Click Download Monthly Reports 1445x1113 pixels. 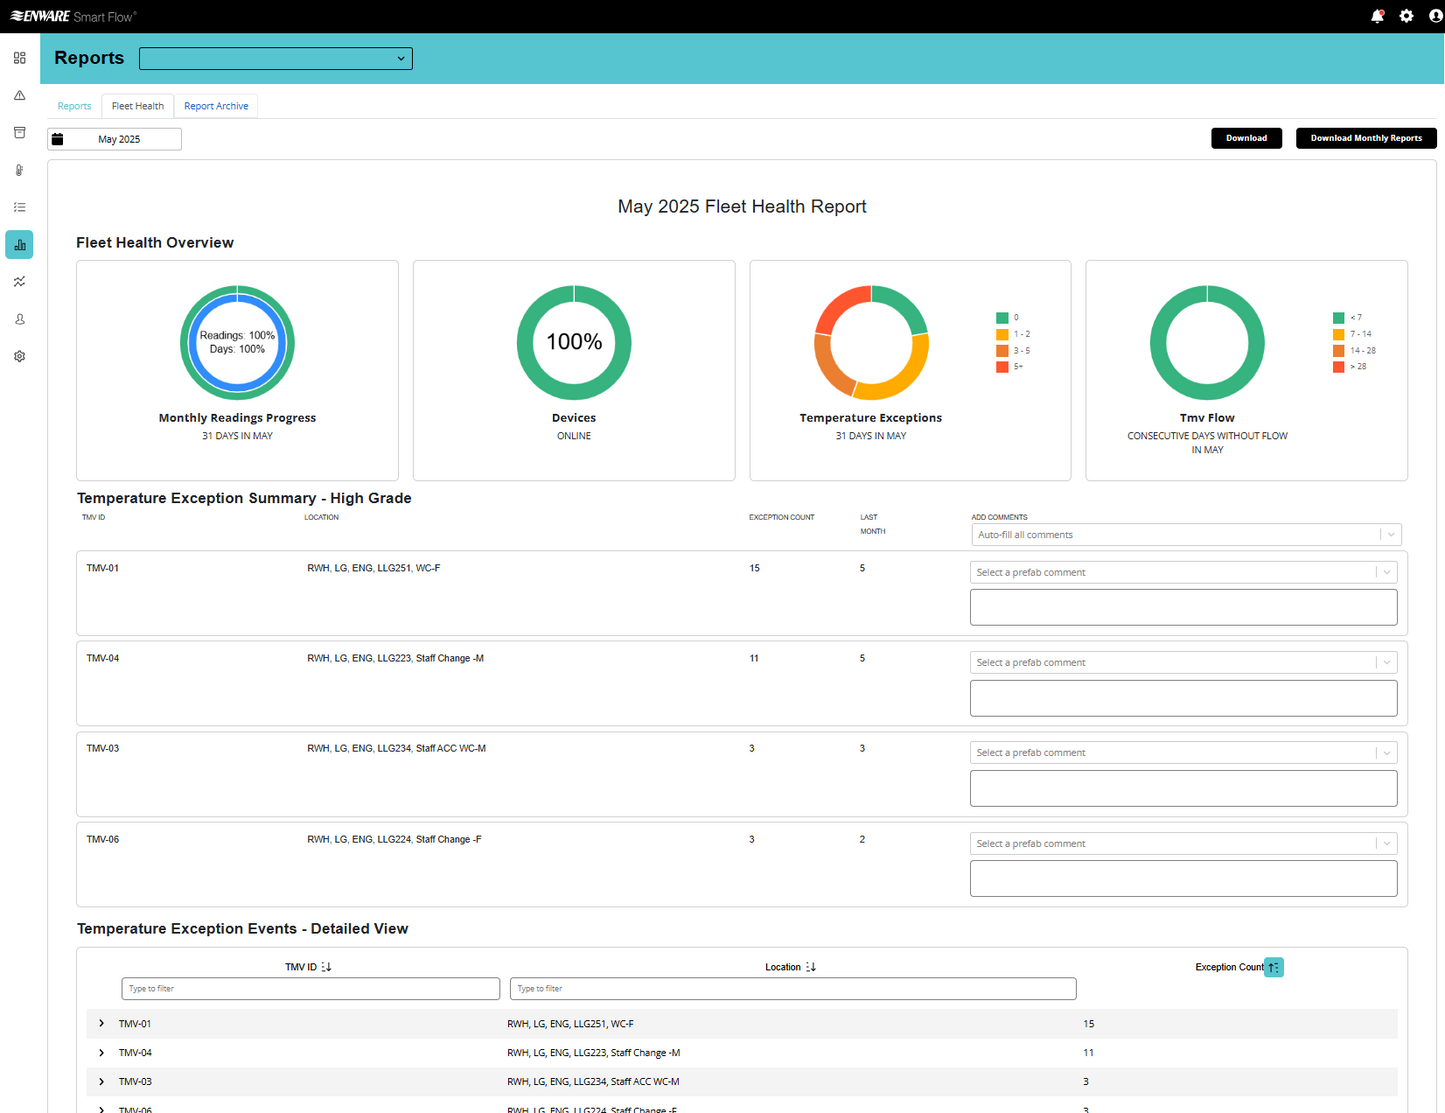coord(1366,138)
